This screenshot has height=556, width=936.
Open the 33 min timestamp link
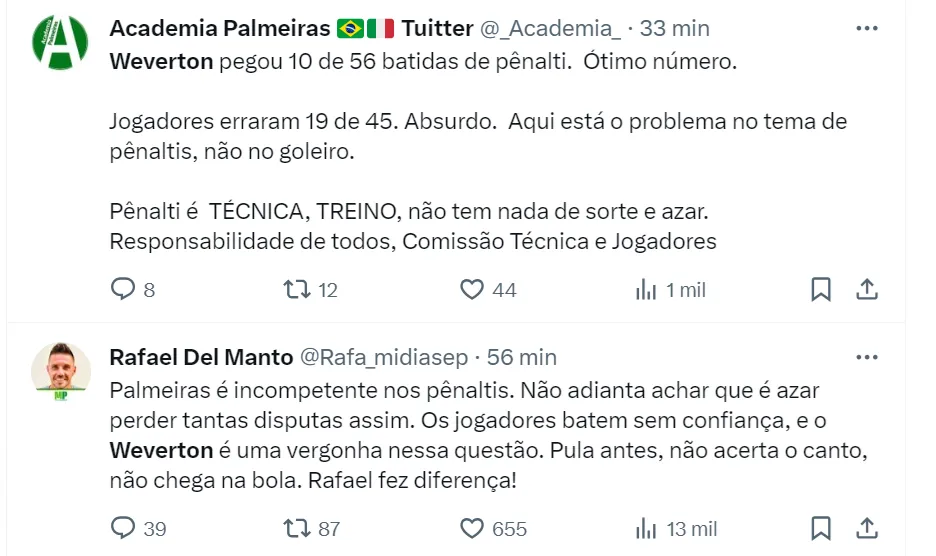tap(673, 29)
